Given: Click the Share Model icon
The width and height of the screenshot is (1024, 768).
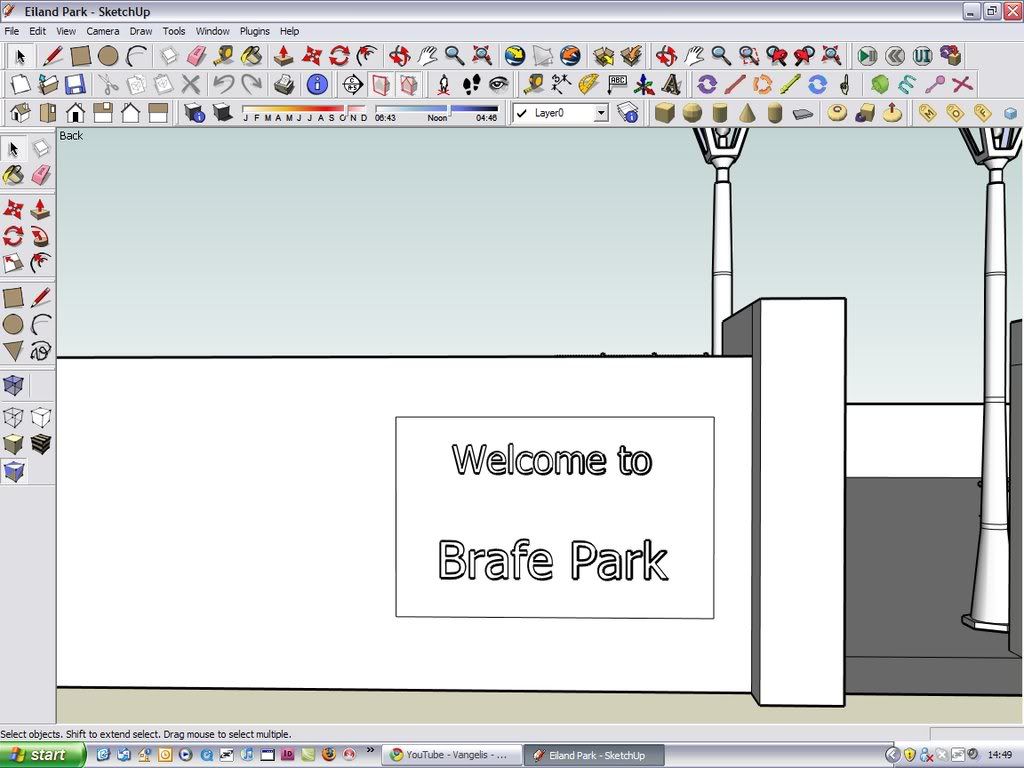Looking at the screenshot, I should pyautogui.click(x=632, y=56).
